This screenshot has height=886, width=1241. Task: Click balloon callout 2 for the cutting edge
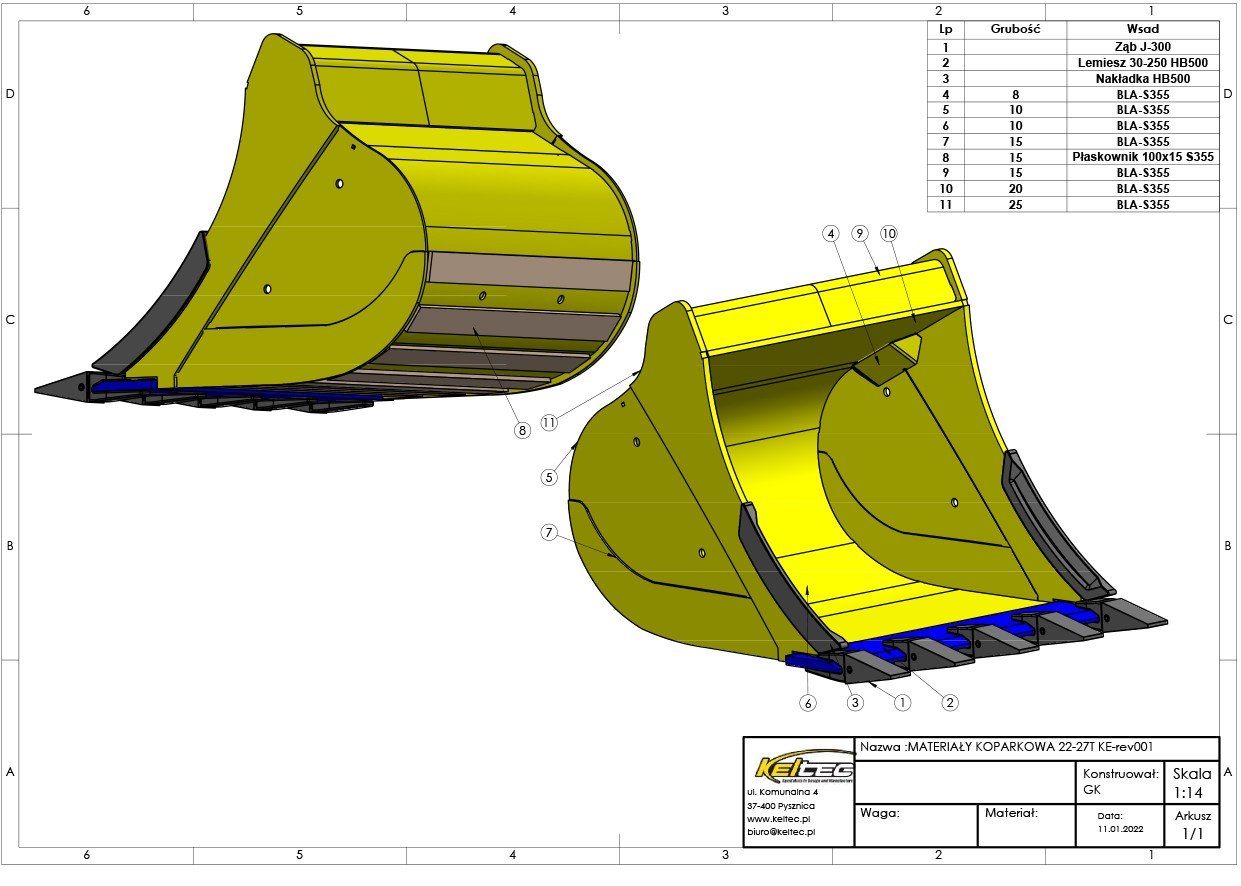click(950, 703)
